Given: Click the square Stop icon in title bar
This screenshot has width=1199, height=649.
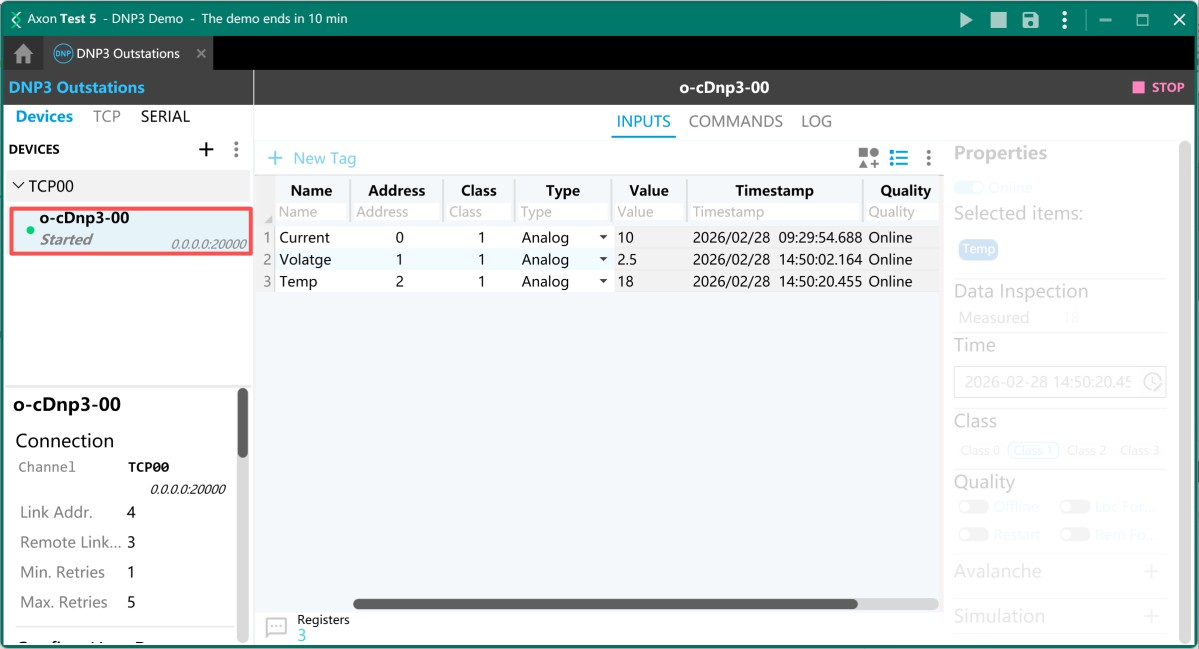Looking at the screenshot, I should tap(998, 19).
